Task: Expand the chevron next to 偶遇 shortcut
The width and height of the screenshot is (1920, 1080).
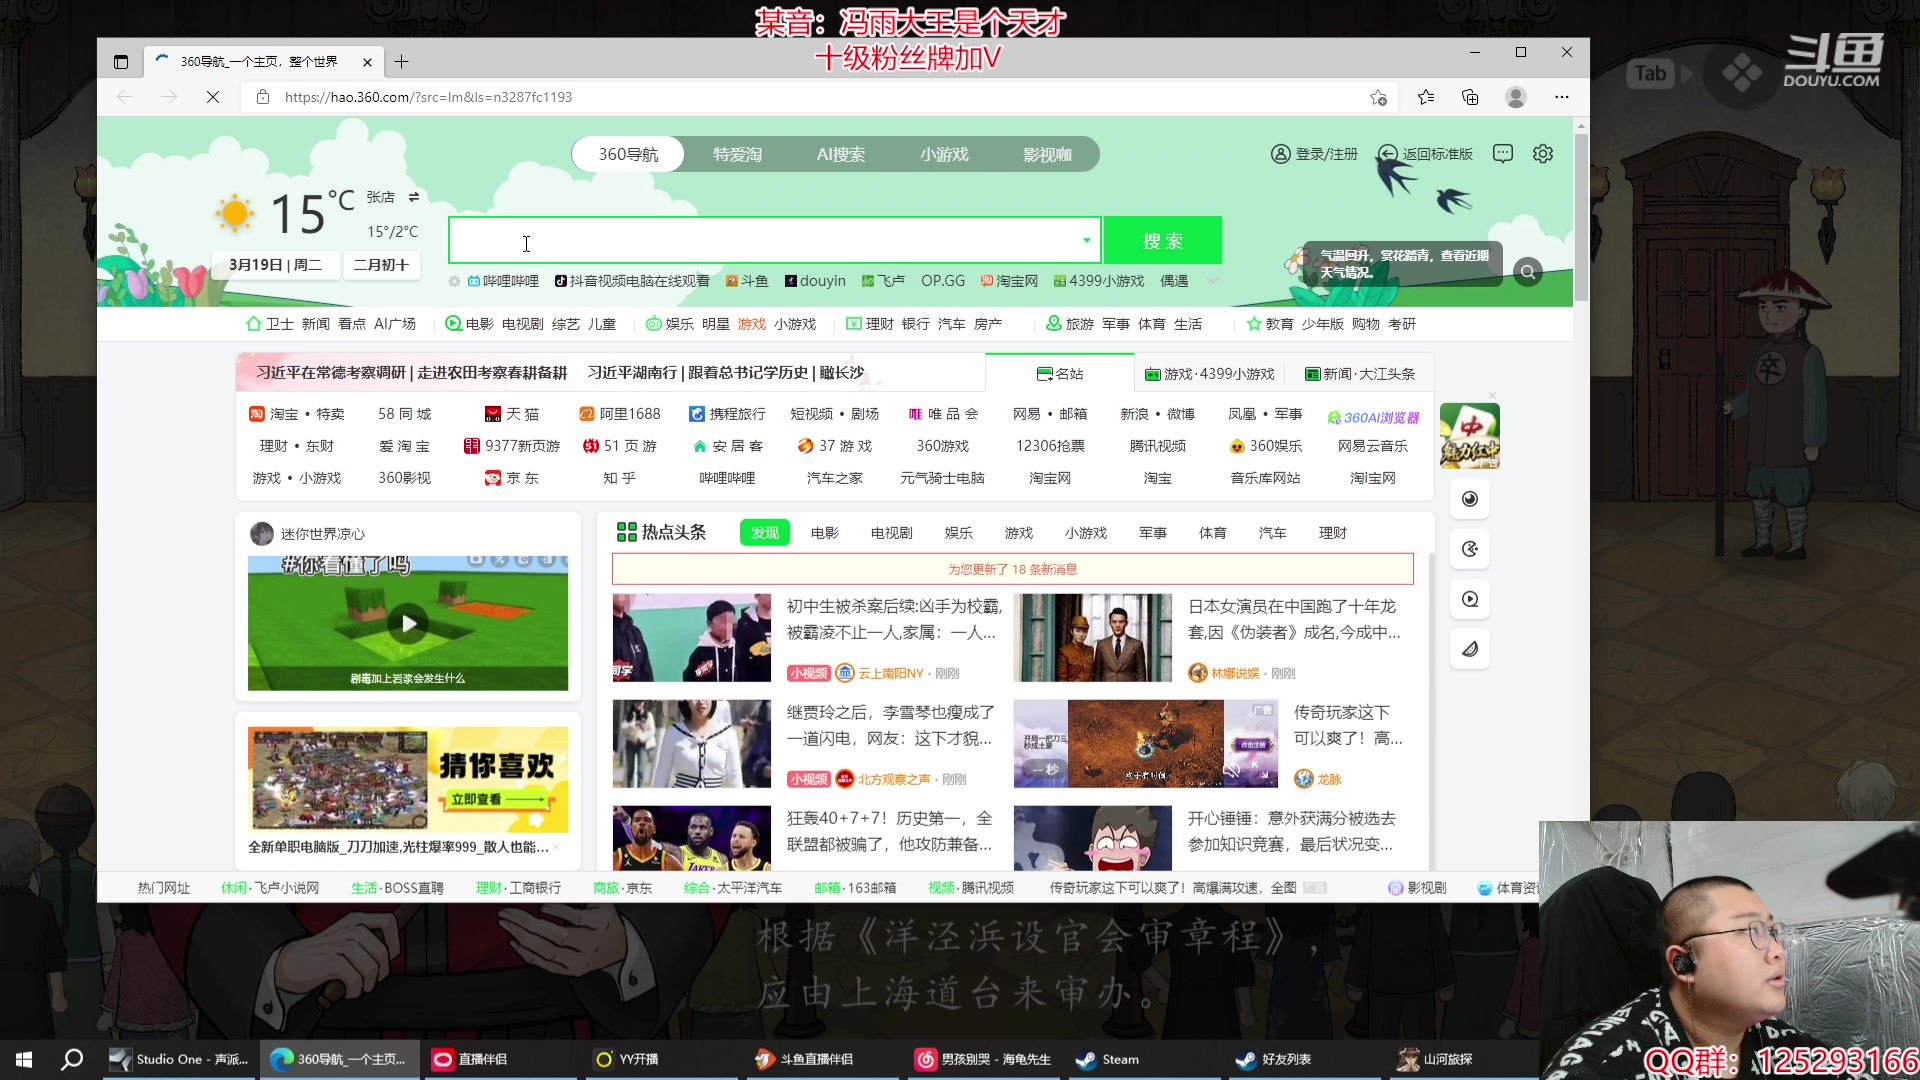Action: (1213, 281)
